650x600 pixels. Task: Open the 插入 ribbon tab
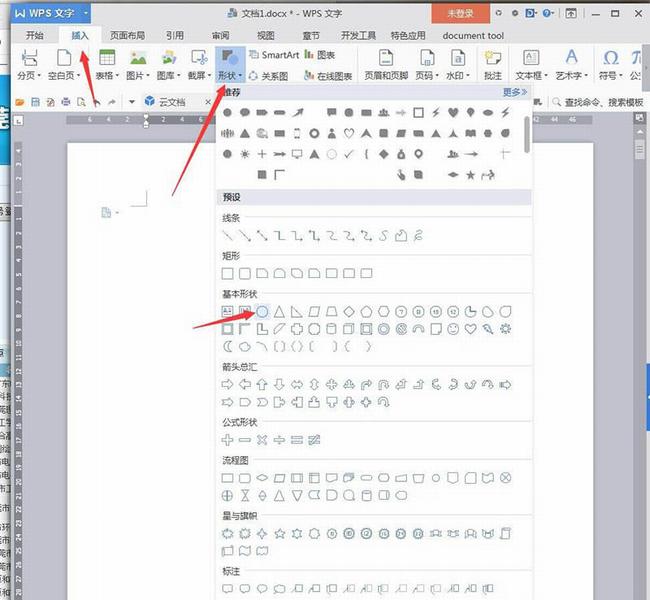click(x=80, y=36)
